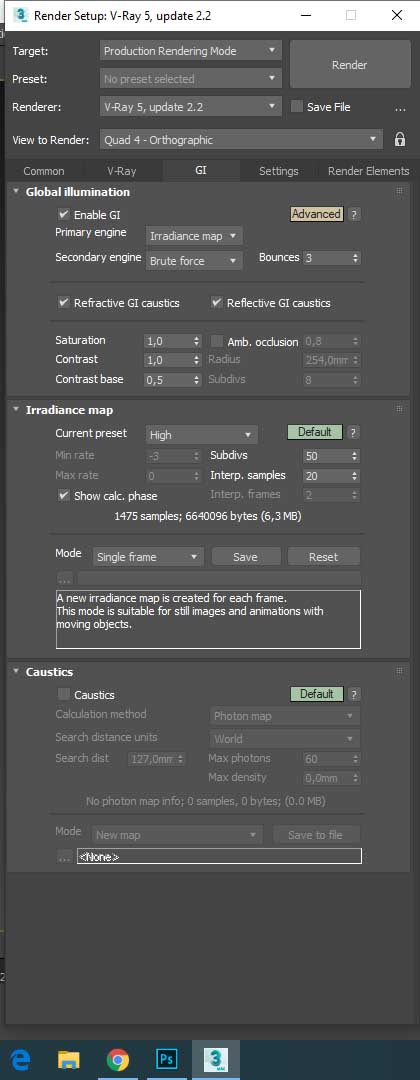Open irradiance Mode Single frame dropdown
The image size is (420, 1080).
point(148,557)
